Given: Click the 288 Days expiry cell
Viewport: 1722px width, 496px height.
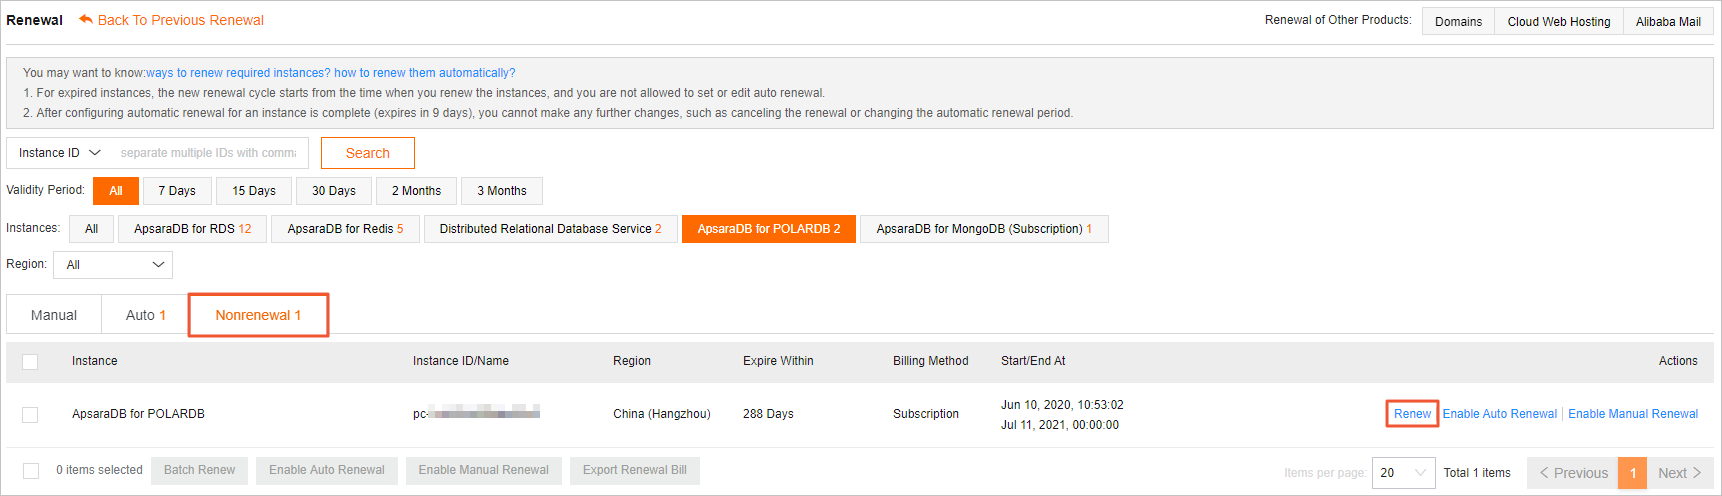Looking at the screenshot, I should (x=768, y=414).
